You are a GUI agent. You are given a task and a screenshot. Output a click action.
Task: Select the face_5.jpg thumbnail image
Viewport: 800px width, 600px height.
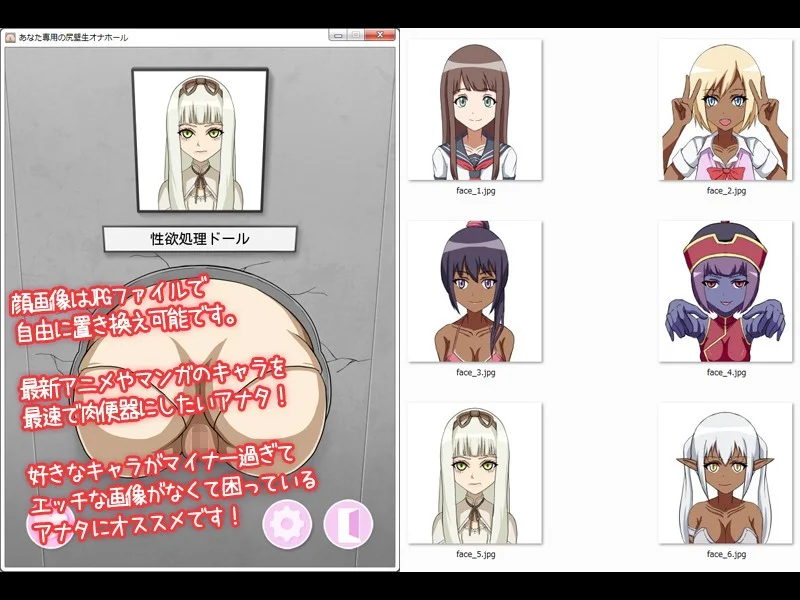click(x=475, y=473)
